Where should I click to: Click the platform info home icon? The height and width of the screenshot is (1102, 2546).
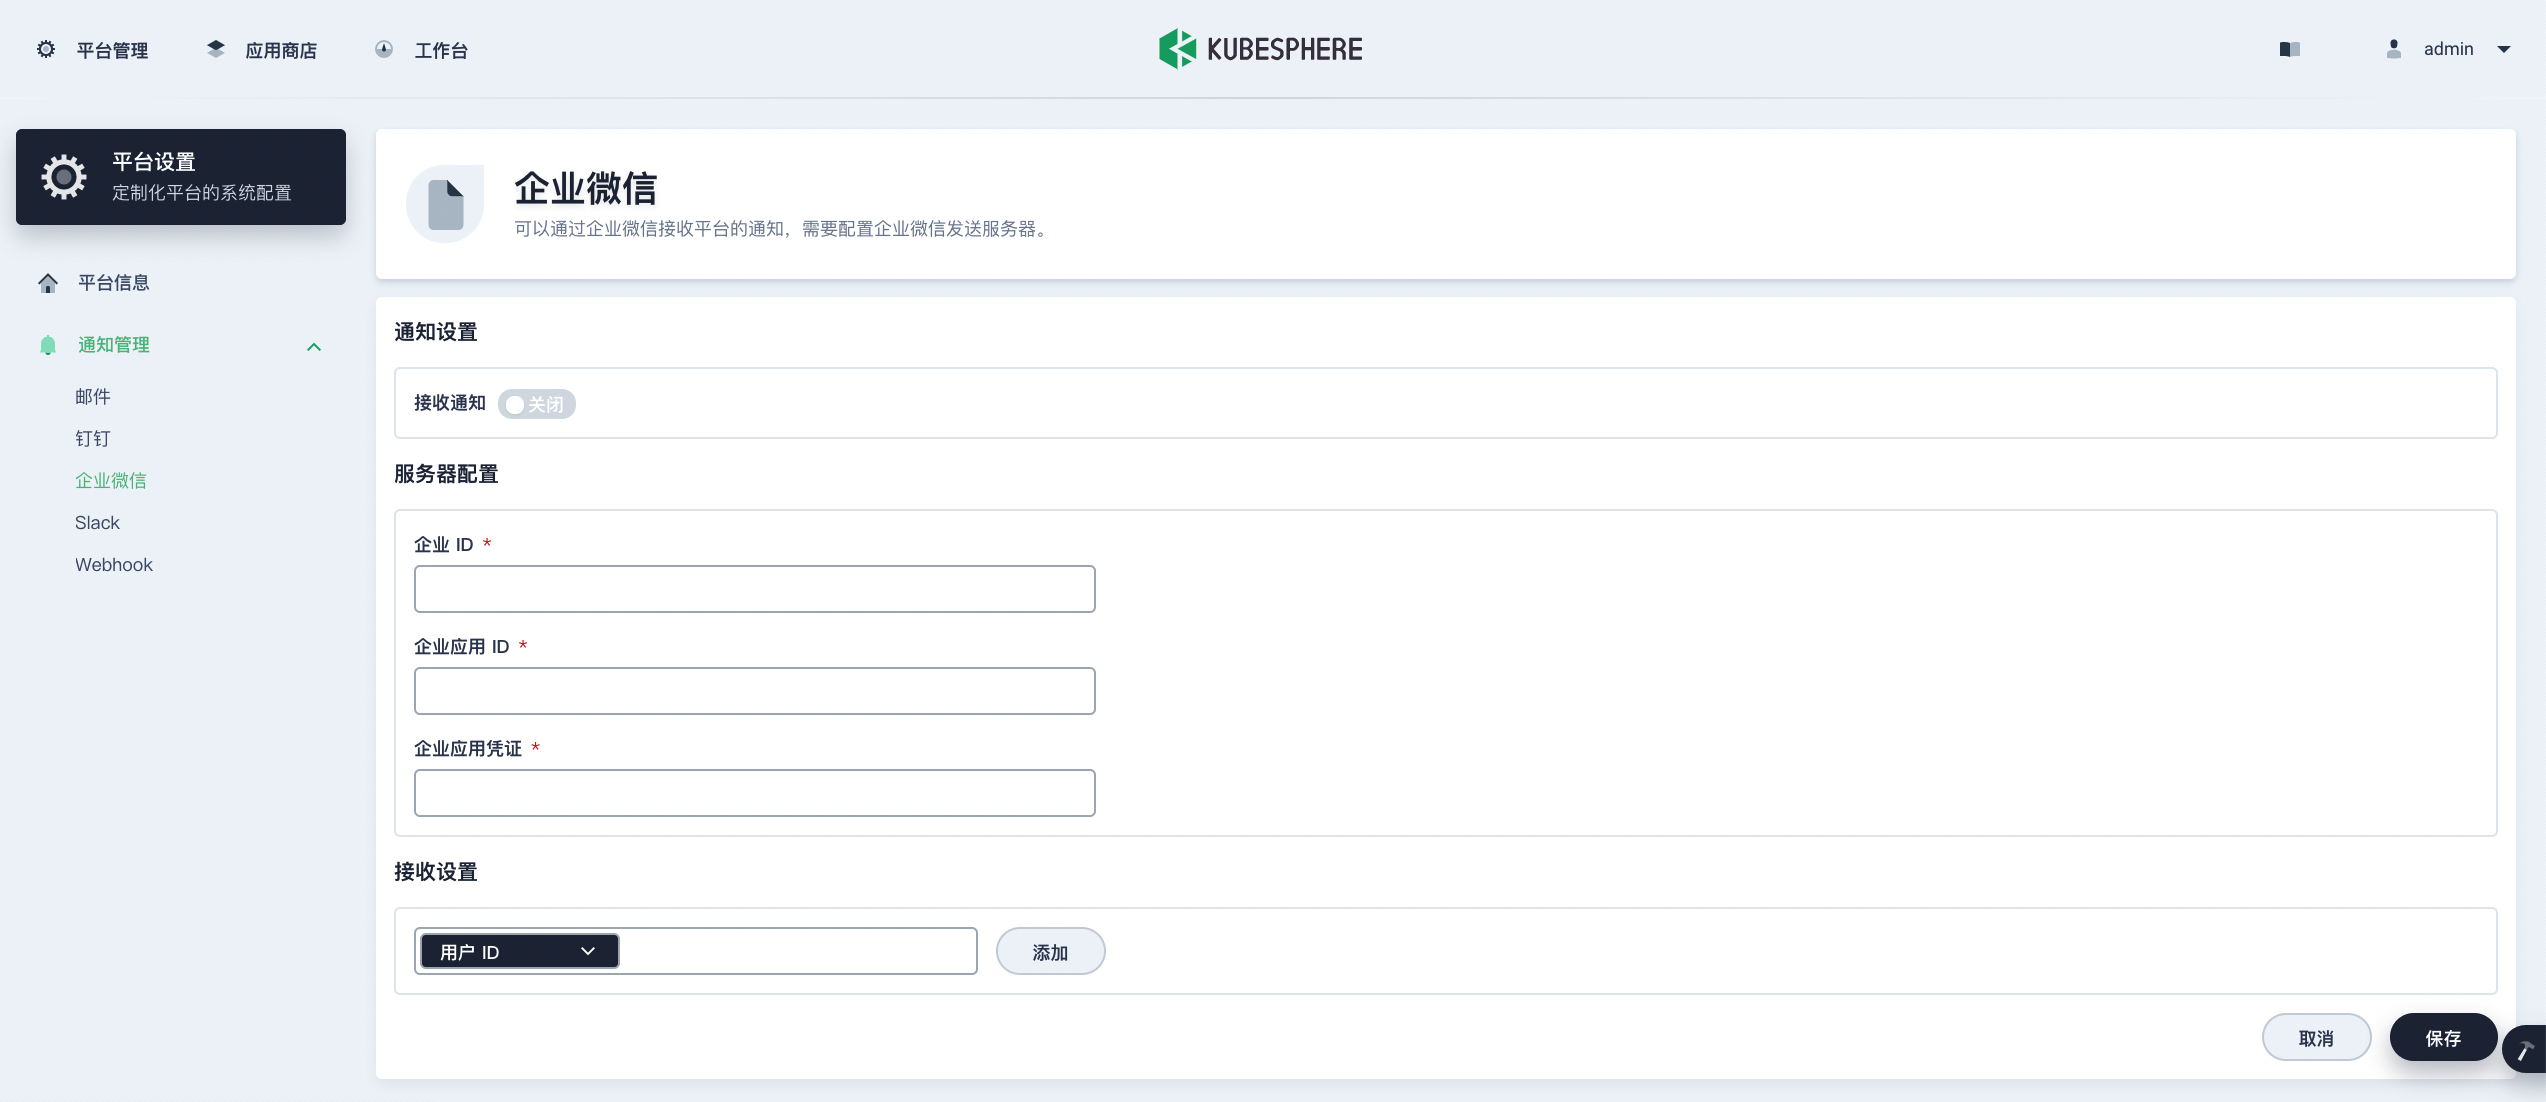[48, 283]
